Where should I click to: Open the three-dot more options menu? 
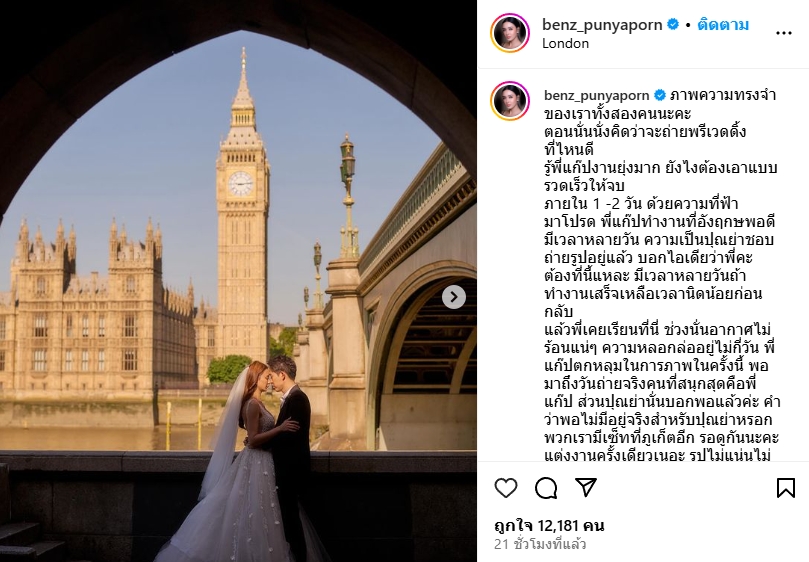(783, 33)
